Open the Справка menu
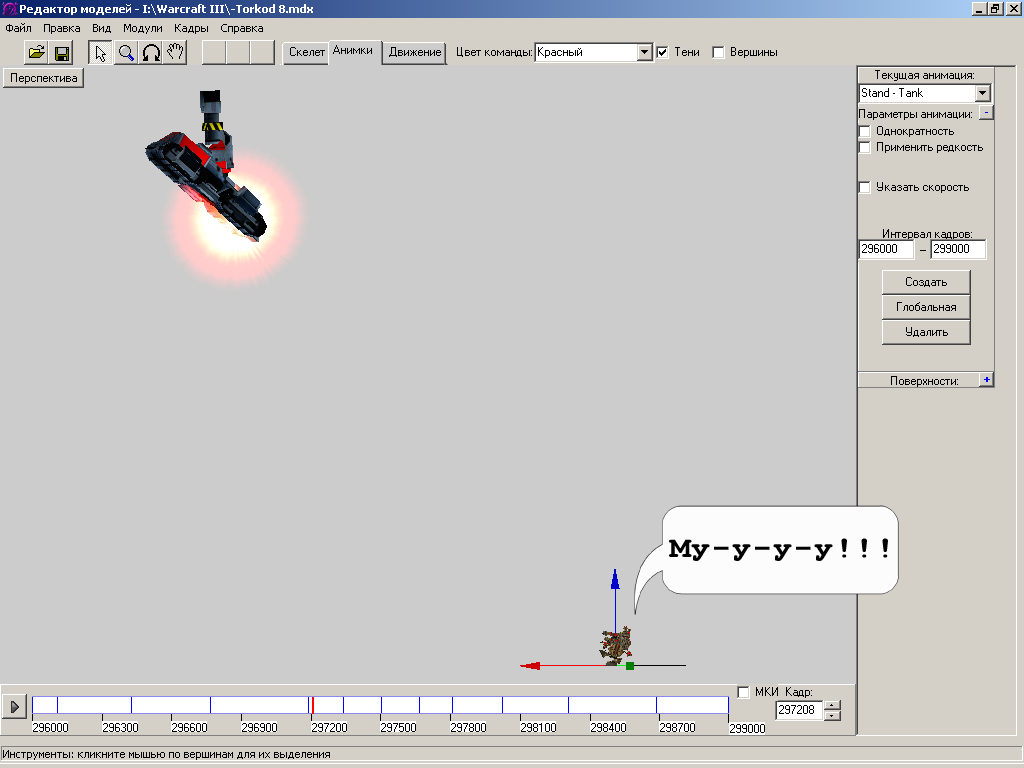 coord(242,28)
